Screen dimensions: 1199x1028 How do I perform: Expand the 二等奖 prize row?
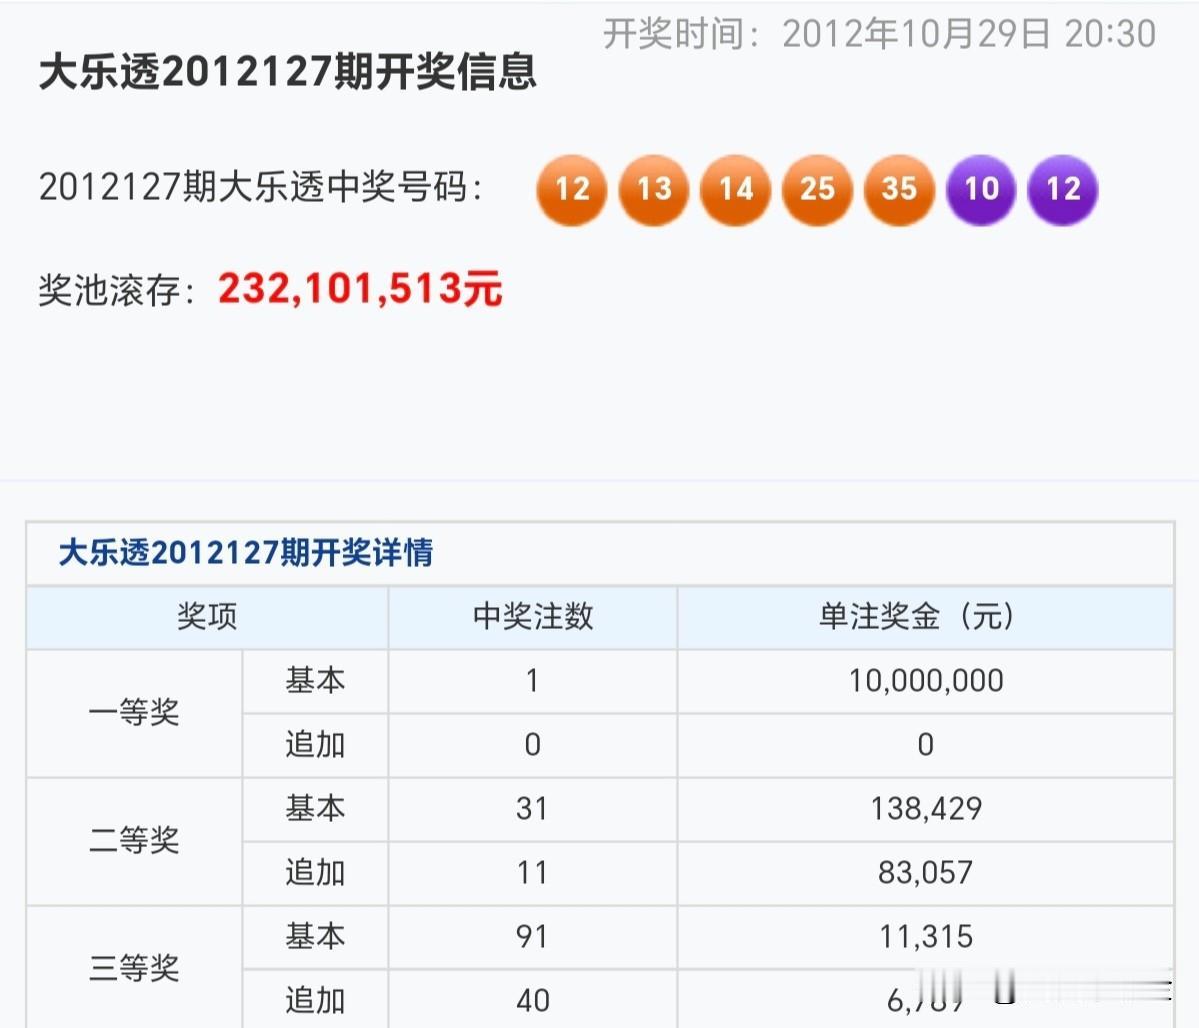[133, 842]
